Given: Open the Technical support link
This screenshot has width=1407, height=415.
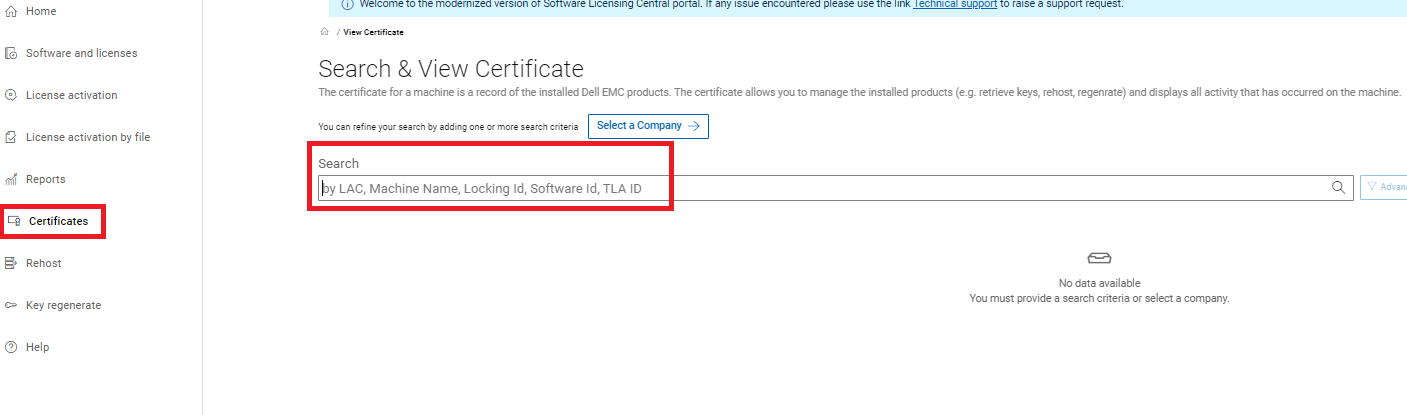Looking at the screenshot, I should pyautogui.click(x=954, y=5).
